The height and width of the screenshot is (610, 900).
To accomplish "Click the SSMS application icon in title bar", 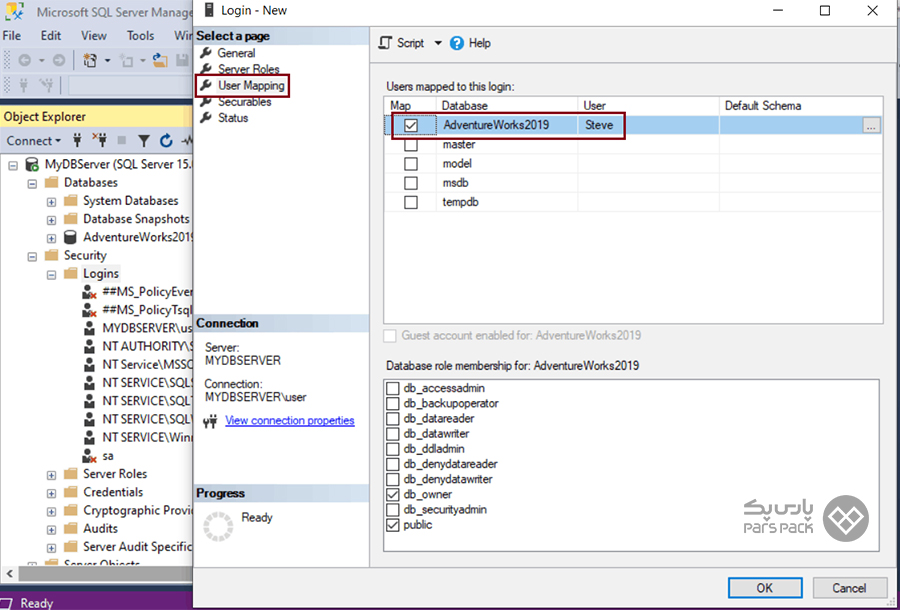I will pos(14,11).
